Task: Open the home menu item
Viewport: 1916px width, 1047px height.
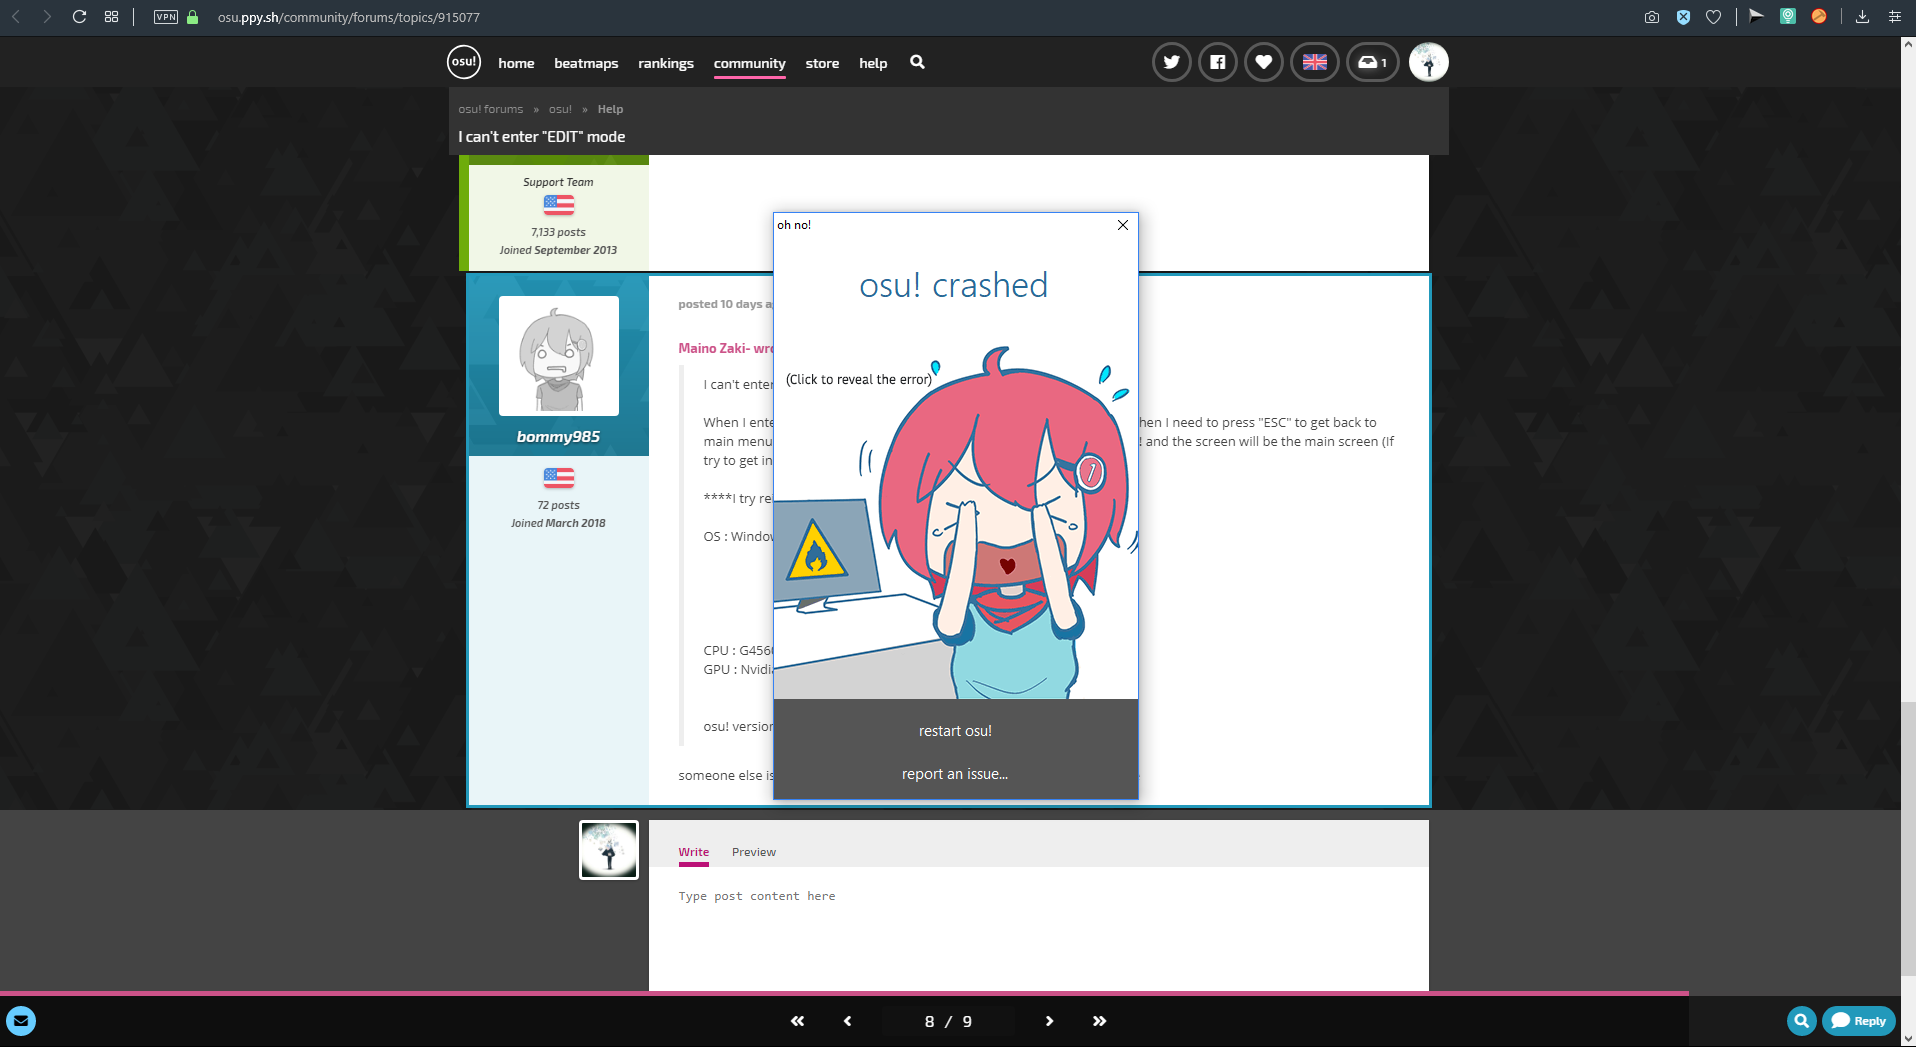Action: pos(516,63)
